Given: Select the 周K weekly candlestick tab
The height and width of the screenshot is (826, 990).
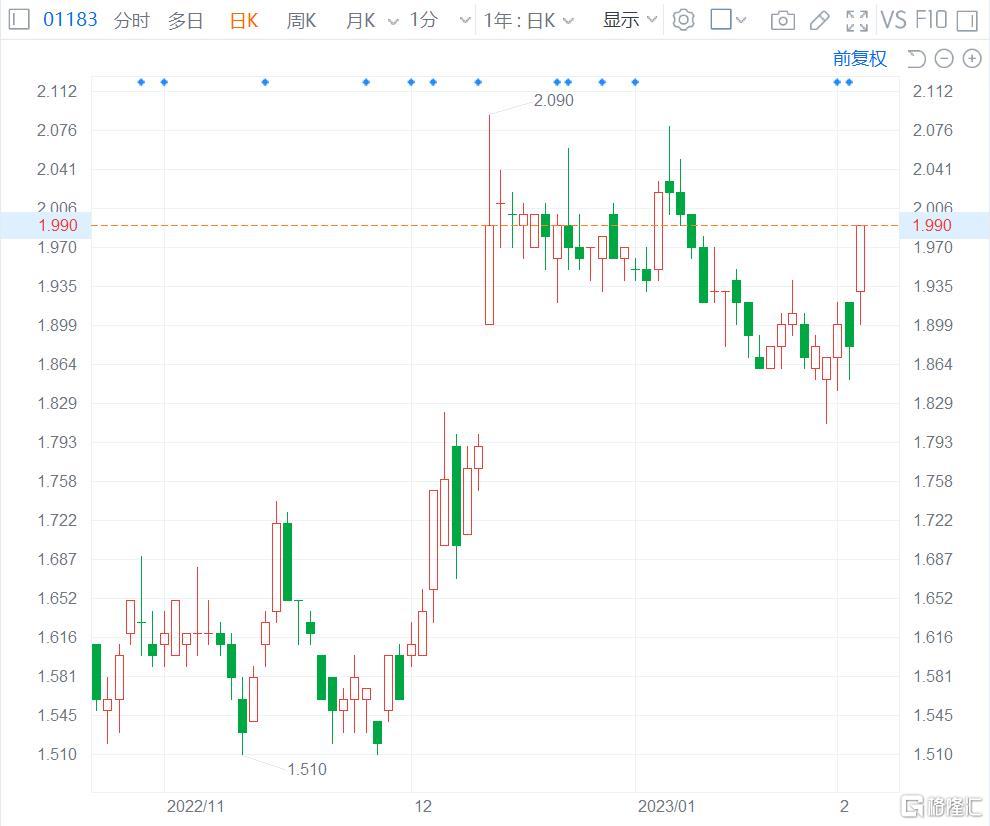Looking at the screenshot, I should point(301,21).
